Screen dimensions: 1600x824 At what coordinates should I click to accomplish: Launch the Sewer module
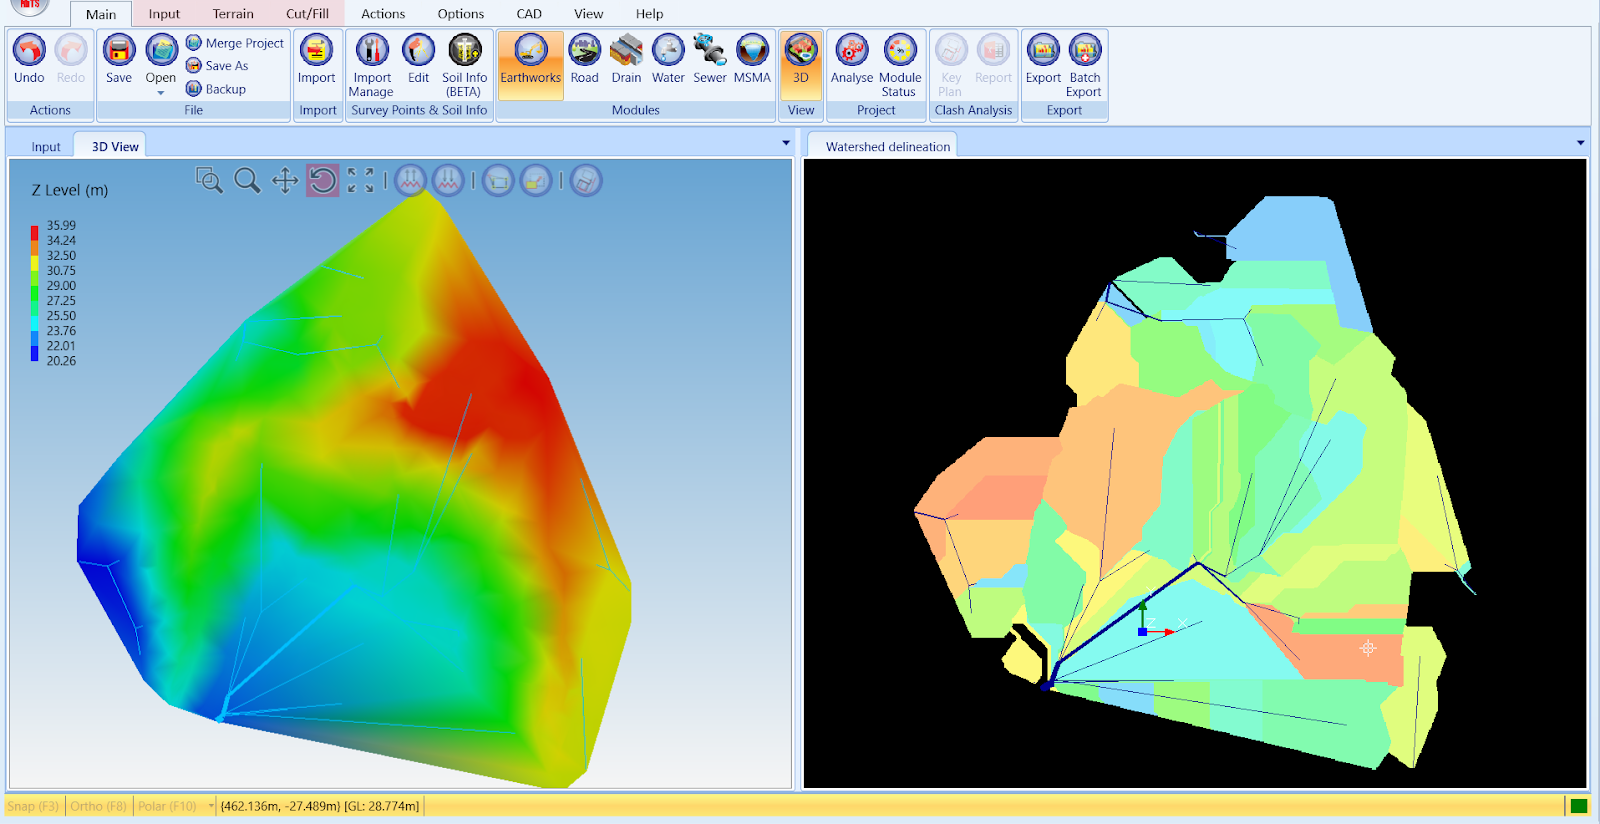pyautogui.click(x=709, y=60)
